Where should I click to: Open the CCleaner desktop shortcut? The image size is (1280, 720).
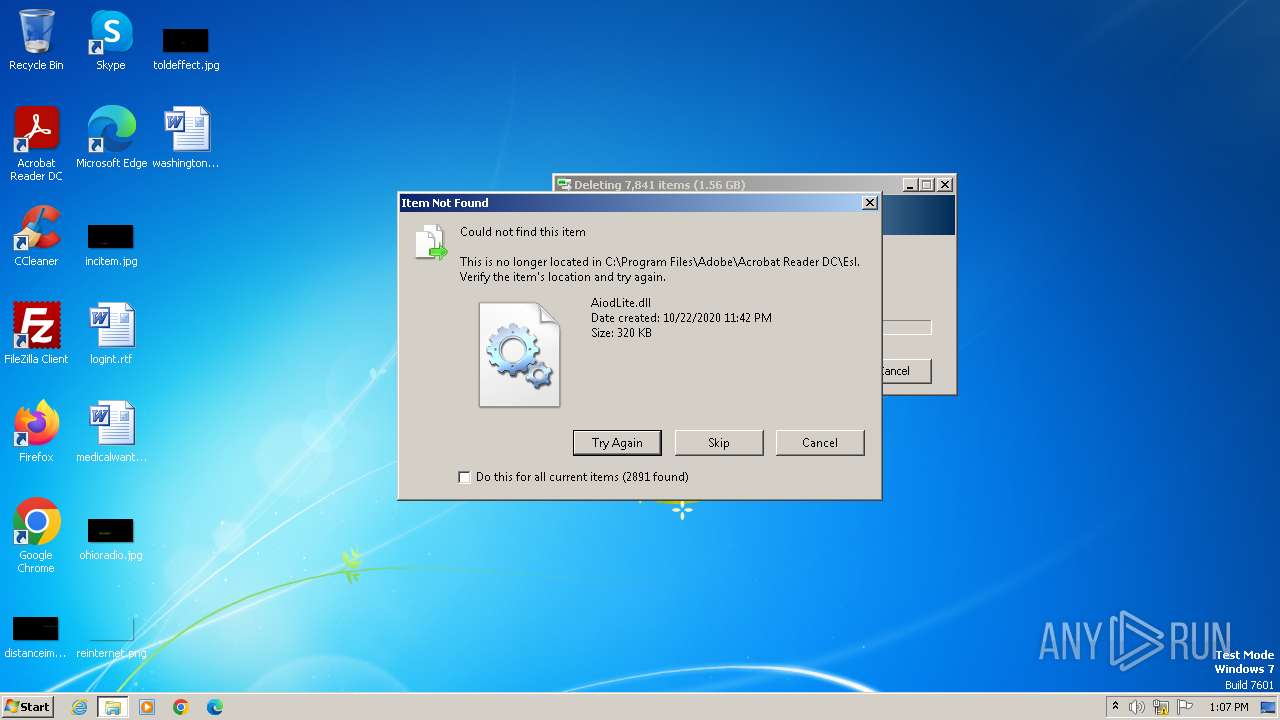click(x=36, y=236)
